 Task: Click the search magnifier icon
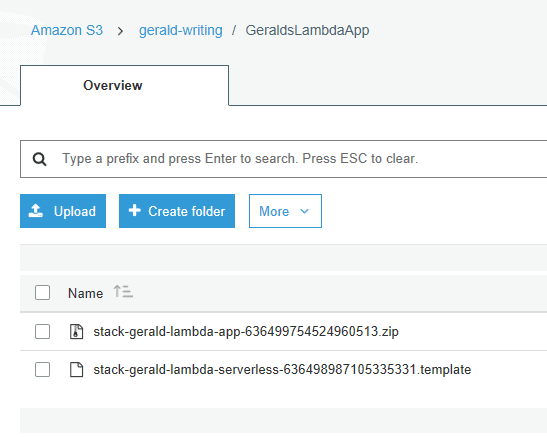pyautogui.click(x=39, y=159)
